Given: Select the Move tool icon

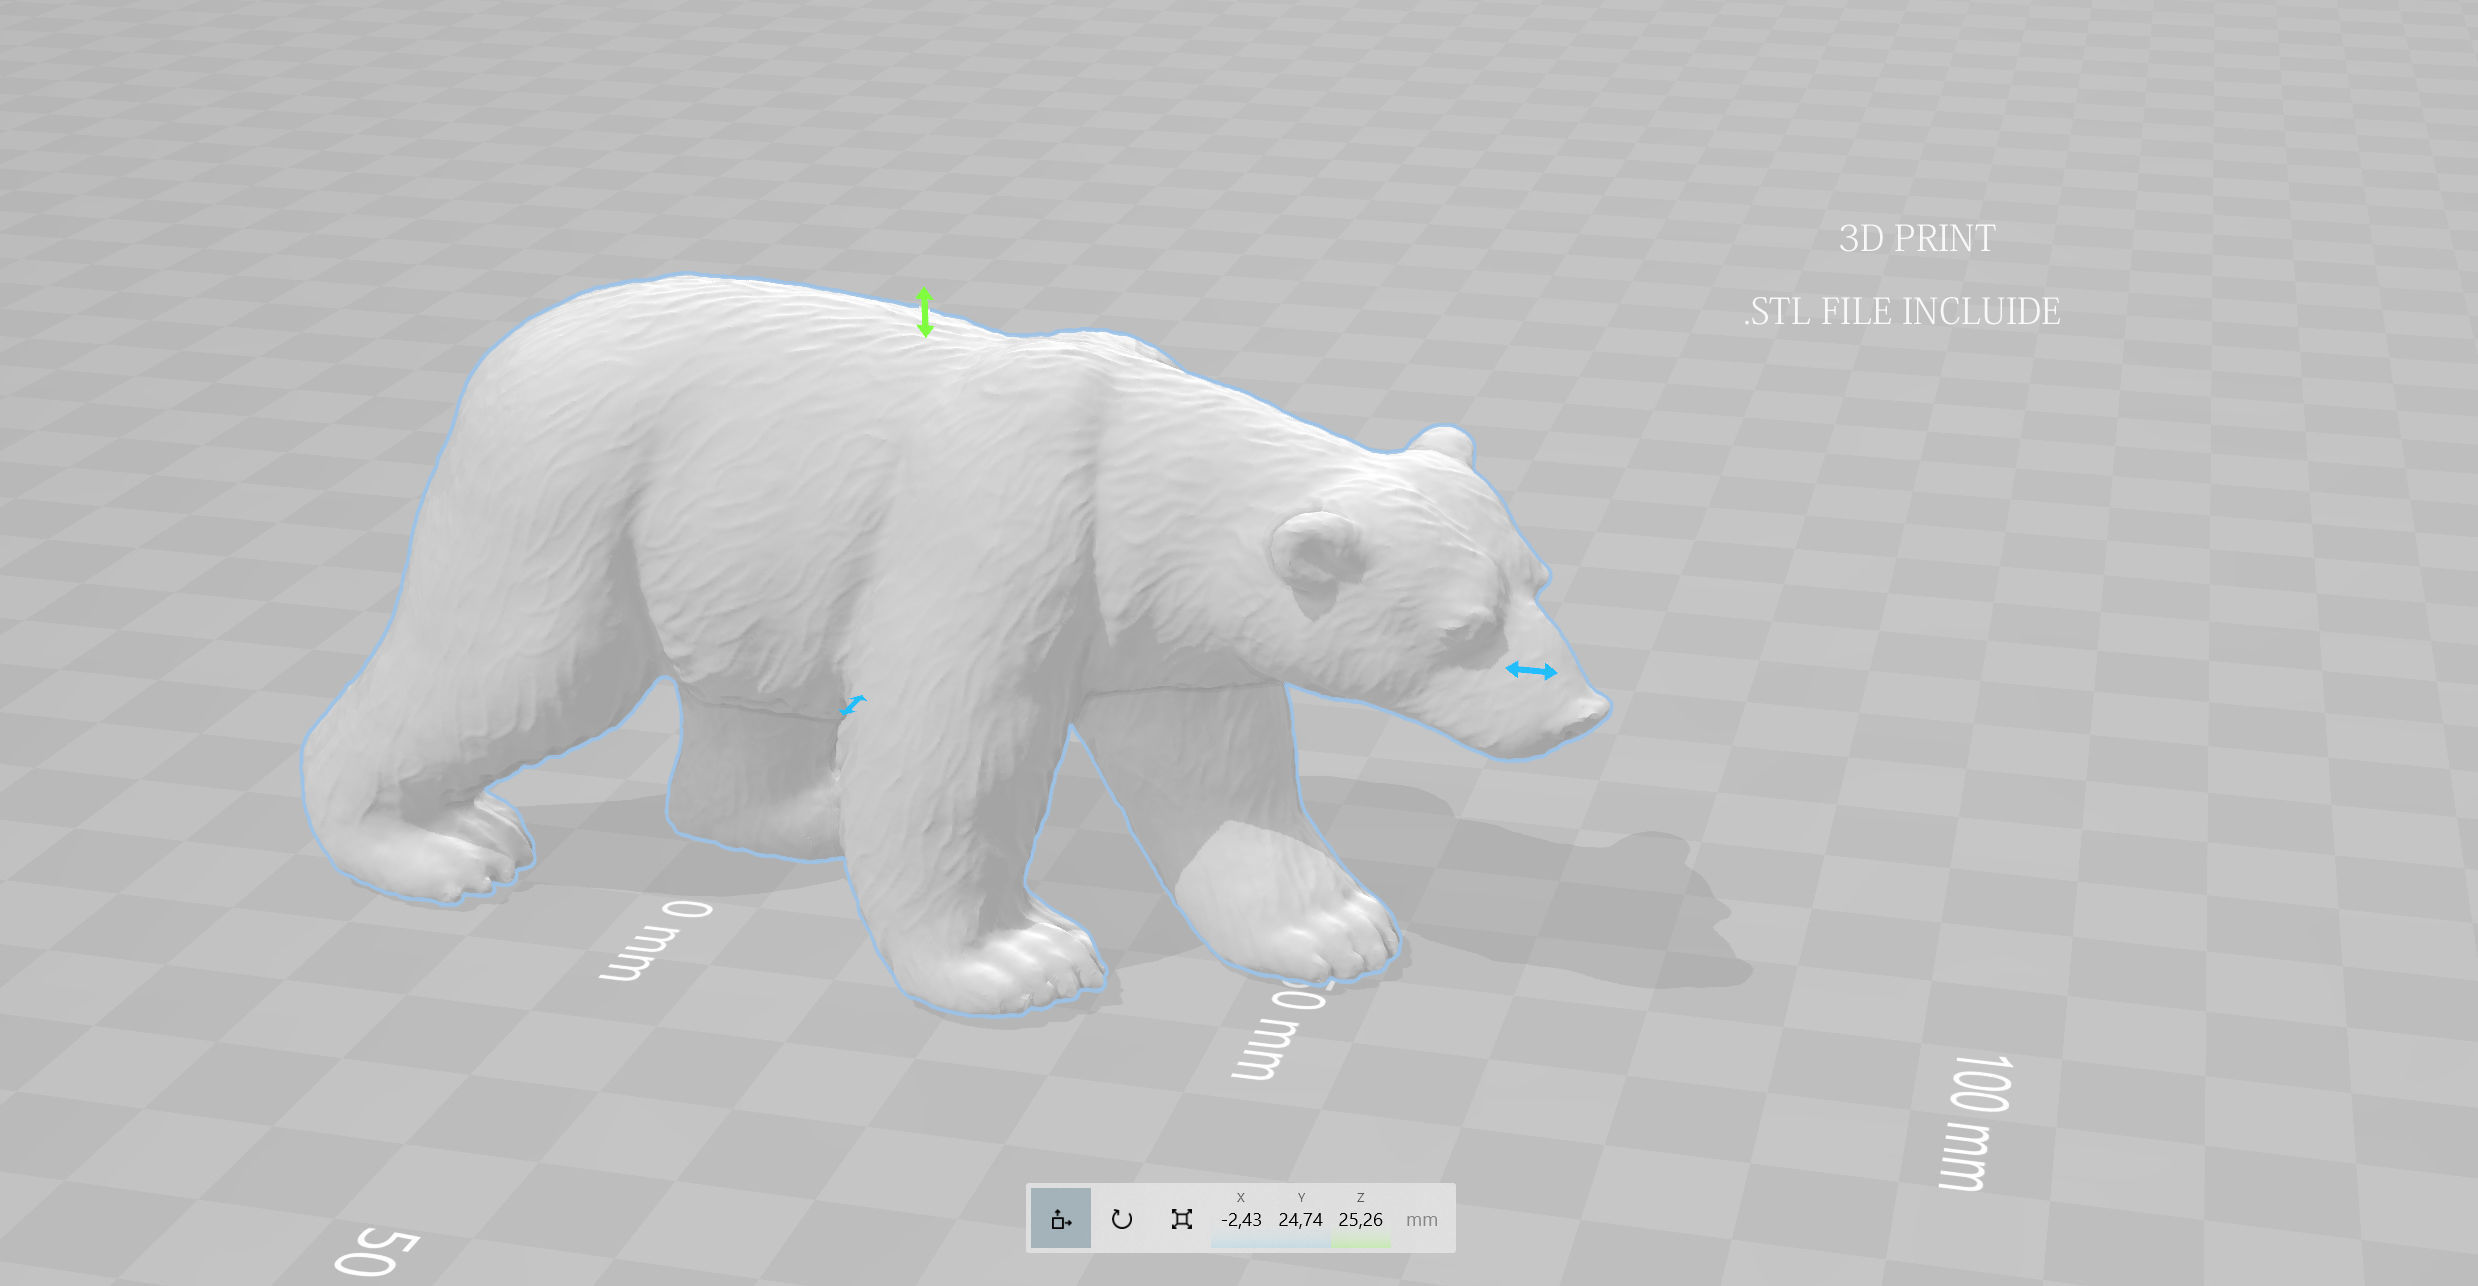Looking at the screenshot, I should click(1060, 1219).
